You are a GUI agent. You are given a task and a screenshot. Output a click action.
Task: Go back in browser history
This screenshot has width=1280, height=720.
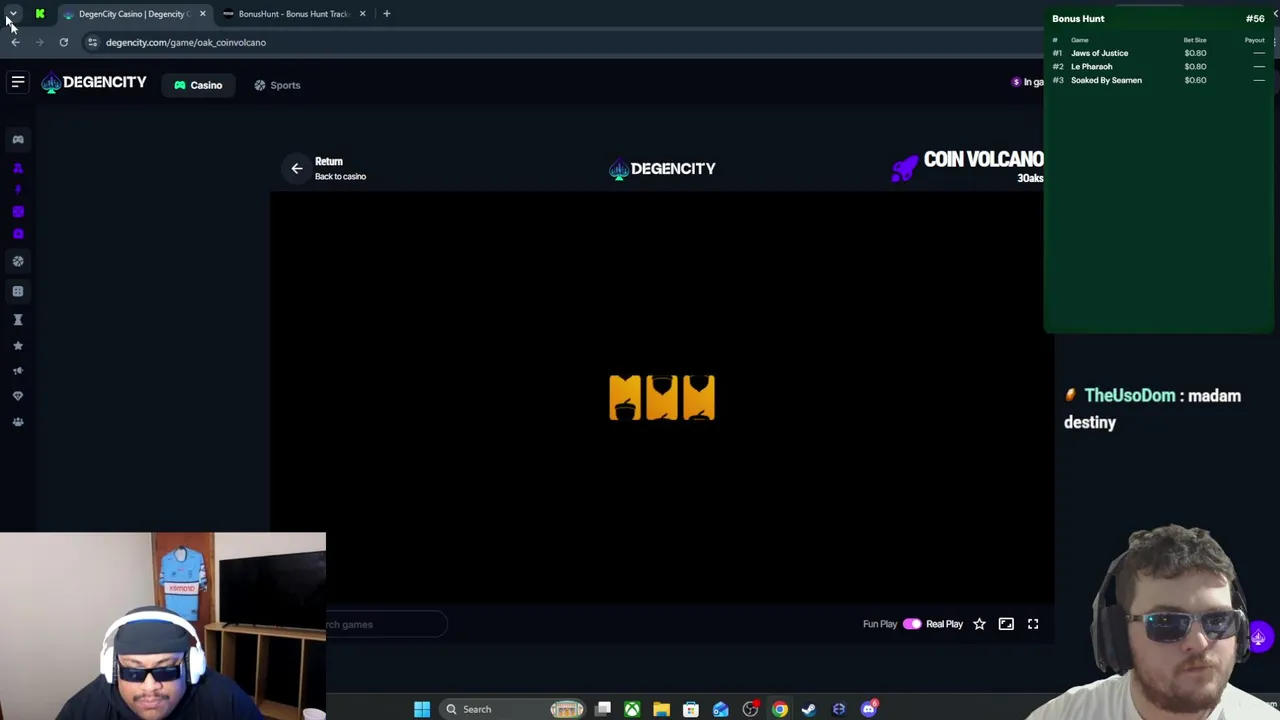[x=15, y=42]
